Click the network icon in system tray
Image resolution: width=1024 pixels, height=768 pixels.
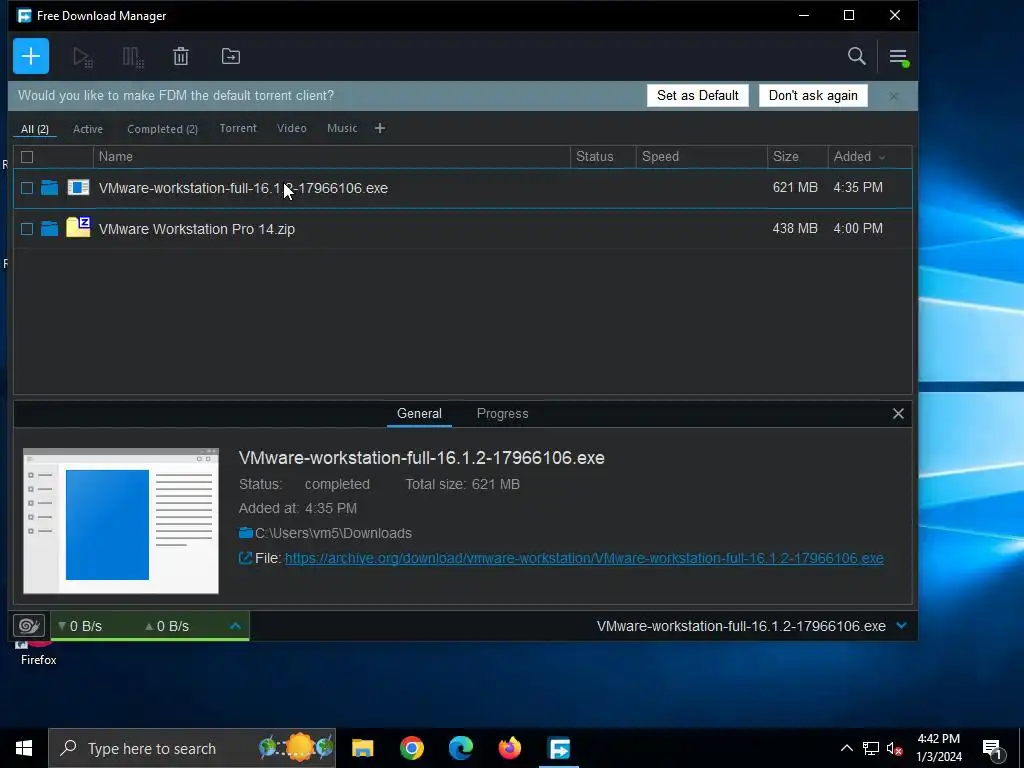coord(871,748)
